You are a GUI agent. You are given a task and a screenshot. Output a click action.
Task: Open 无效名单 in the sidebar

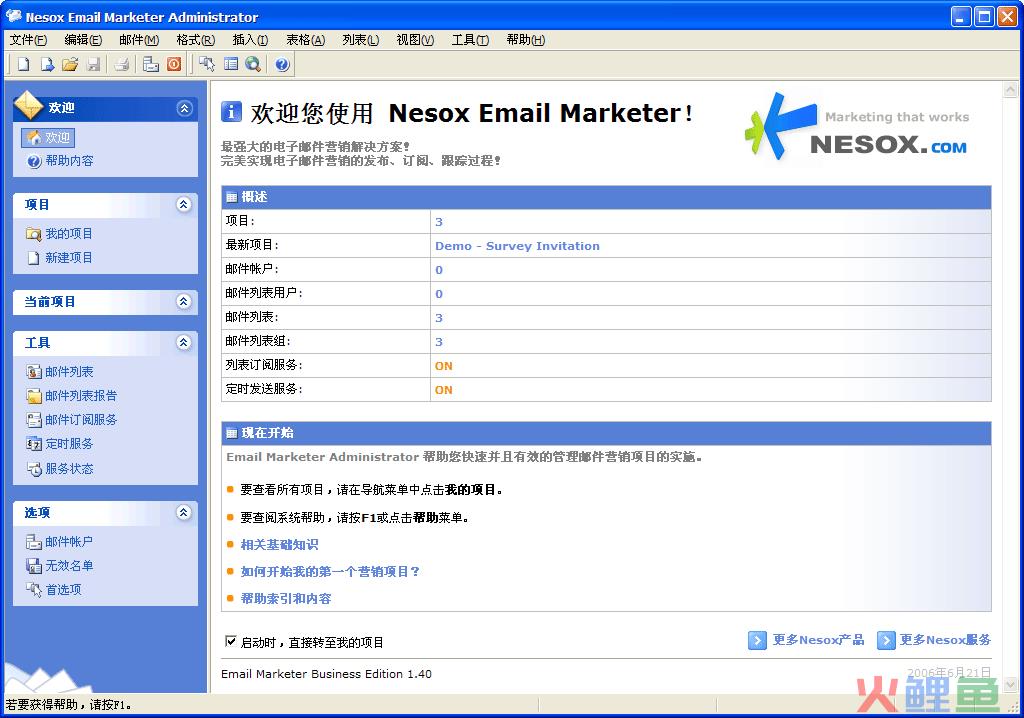pos(59,566)
